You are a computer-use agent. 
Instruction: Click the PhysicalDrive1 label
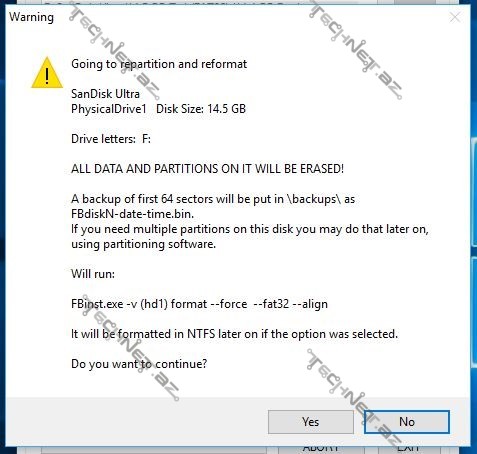coord(109,109)
